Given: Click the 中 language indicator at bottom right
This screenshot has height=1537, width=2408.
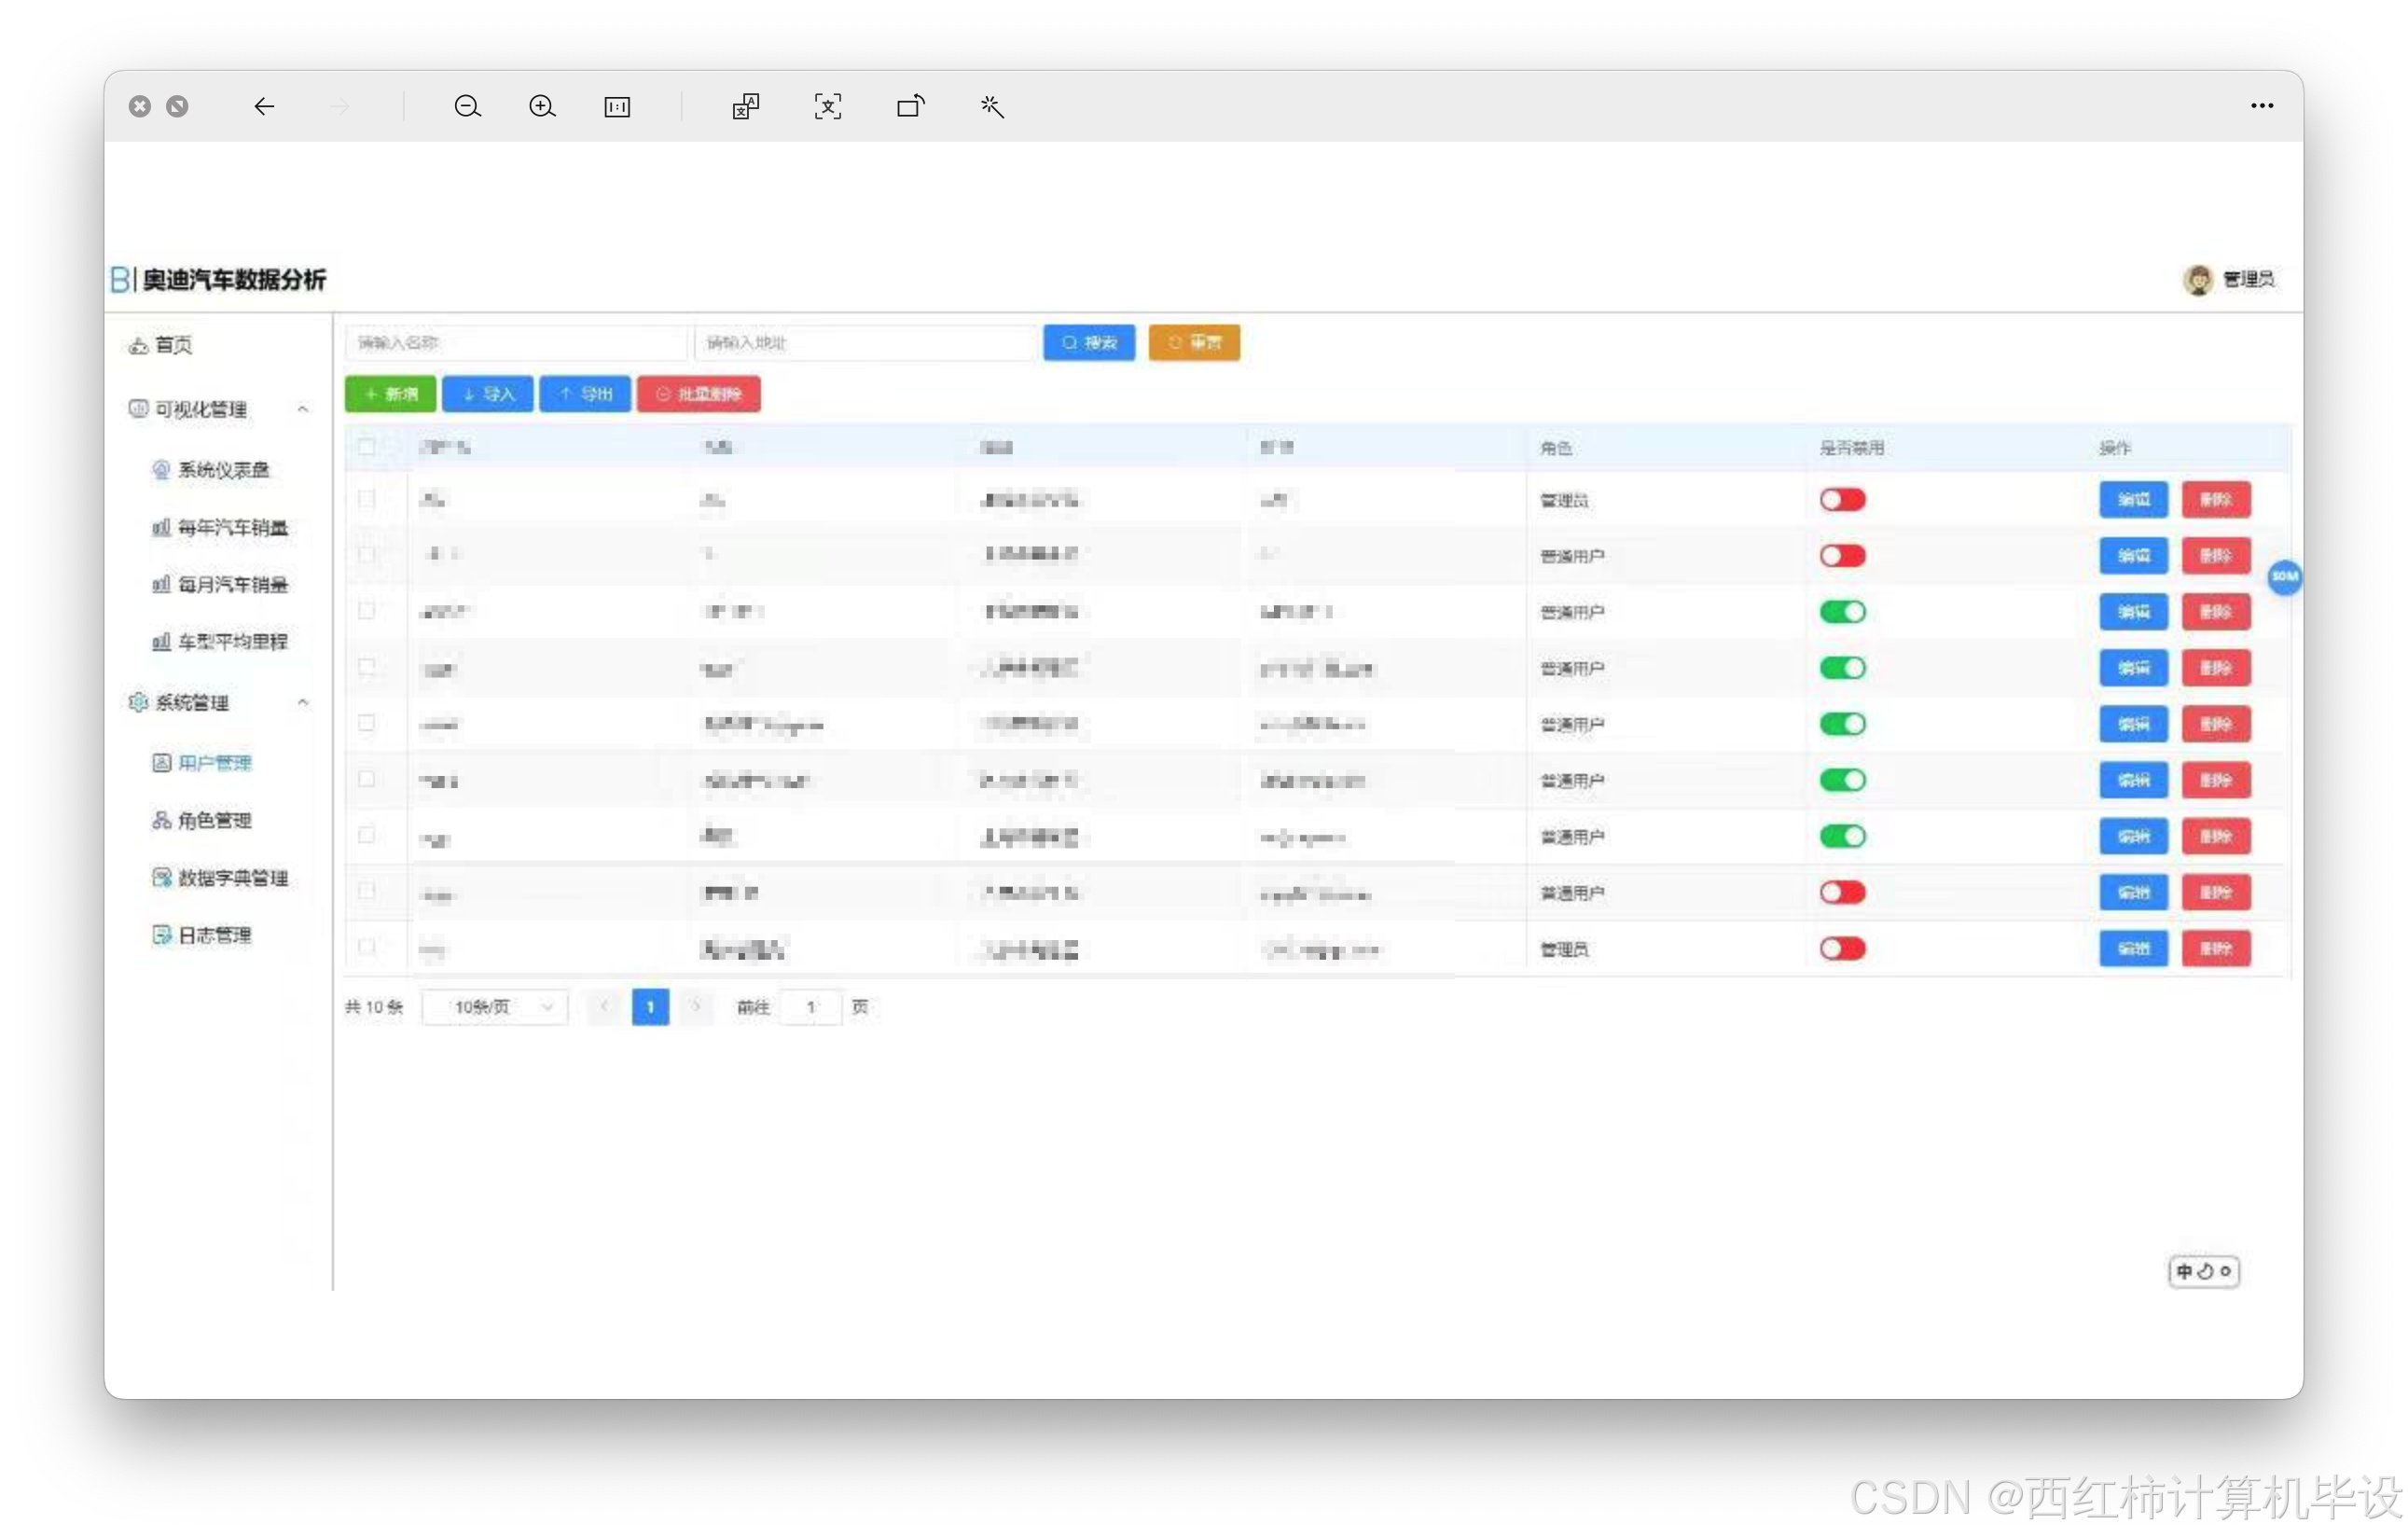Looking at the screenshot, I should (2185, 1272).
